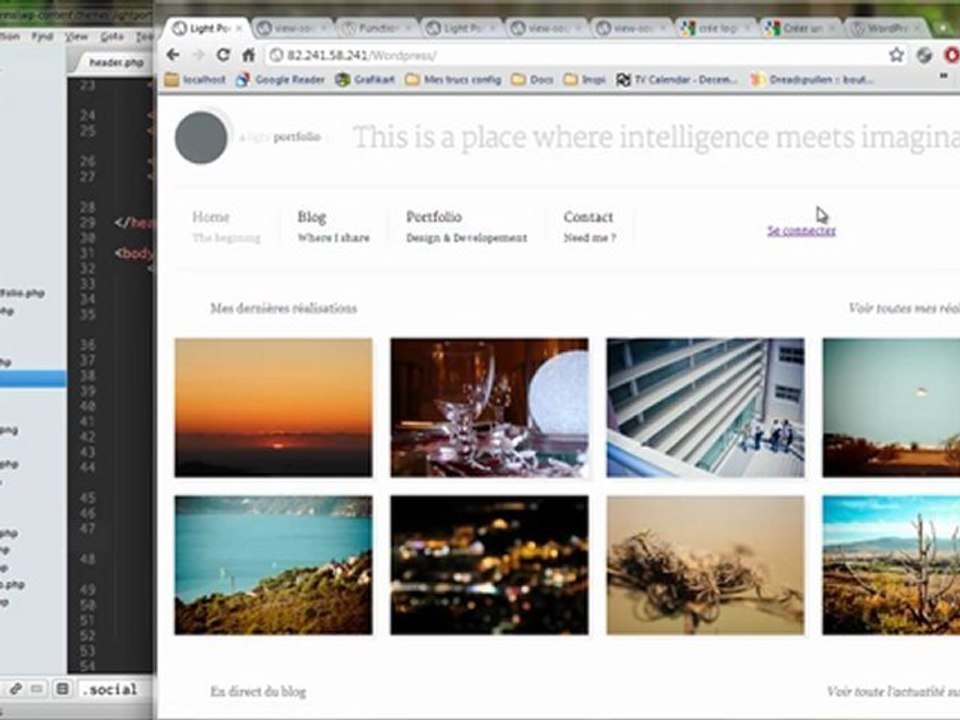Click the link icon in the editor find bar
This screenshot has width=960, height=720.
coord(16,689)
